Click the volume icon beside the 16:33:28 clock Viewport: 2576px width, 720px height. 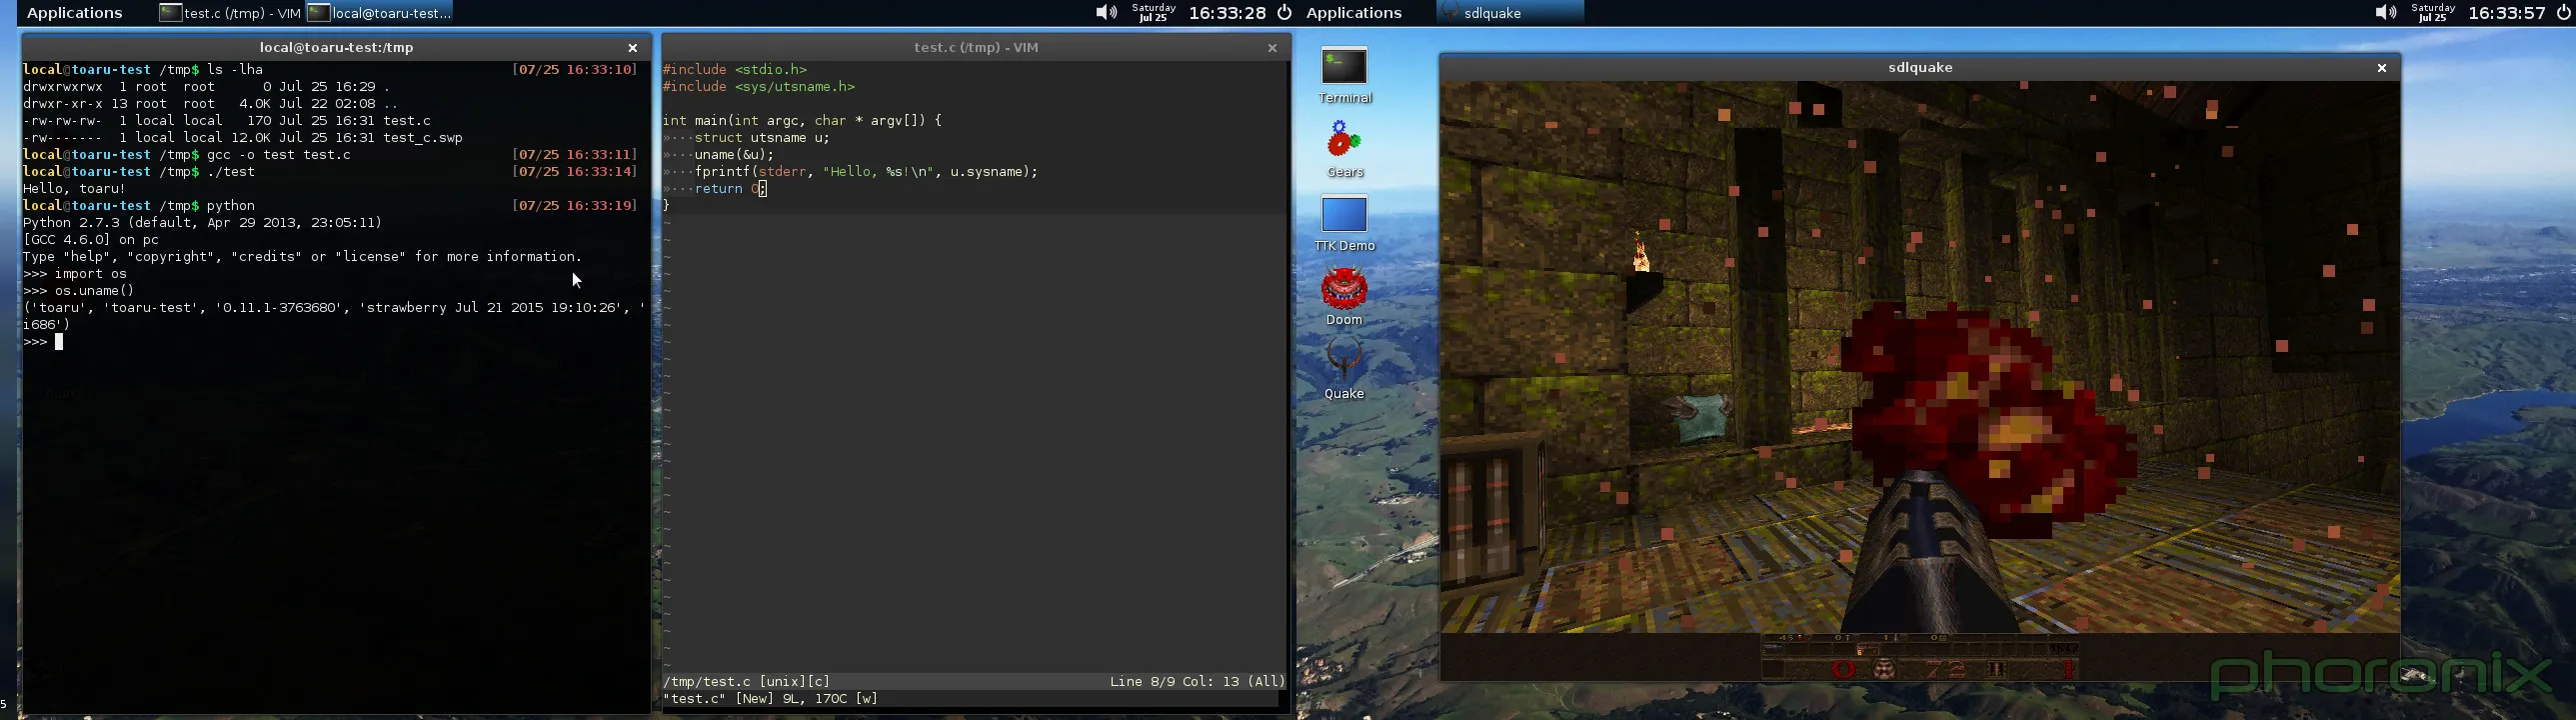pos(1105,13)
